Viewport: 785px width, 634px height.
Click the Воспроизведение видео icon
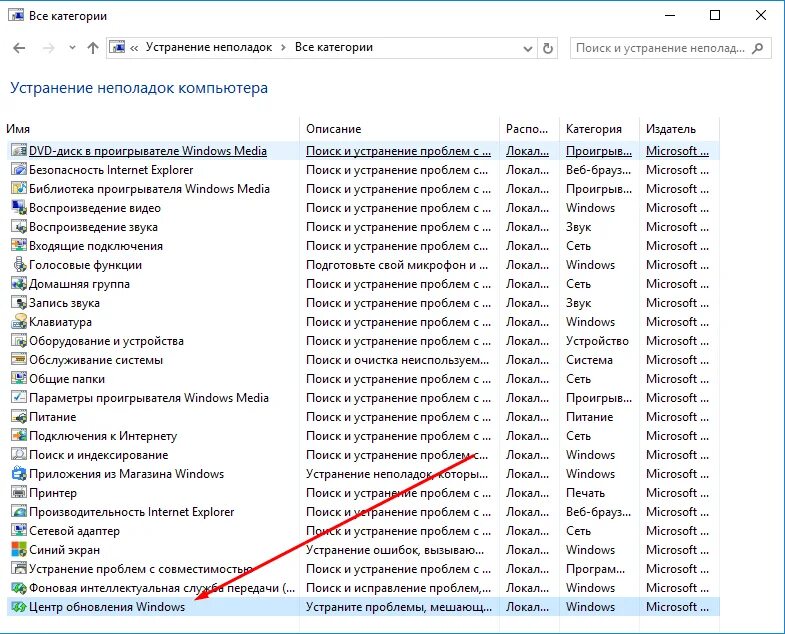[x=19, y=208]
